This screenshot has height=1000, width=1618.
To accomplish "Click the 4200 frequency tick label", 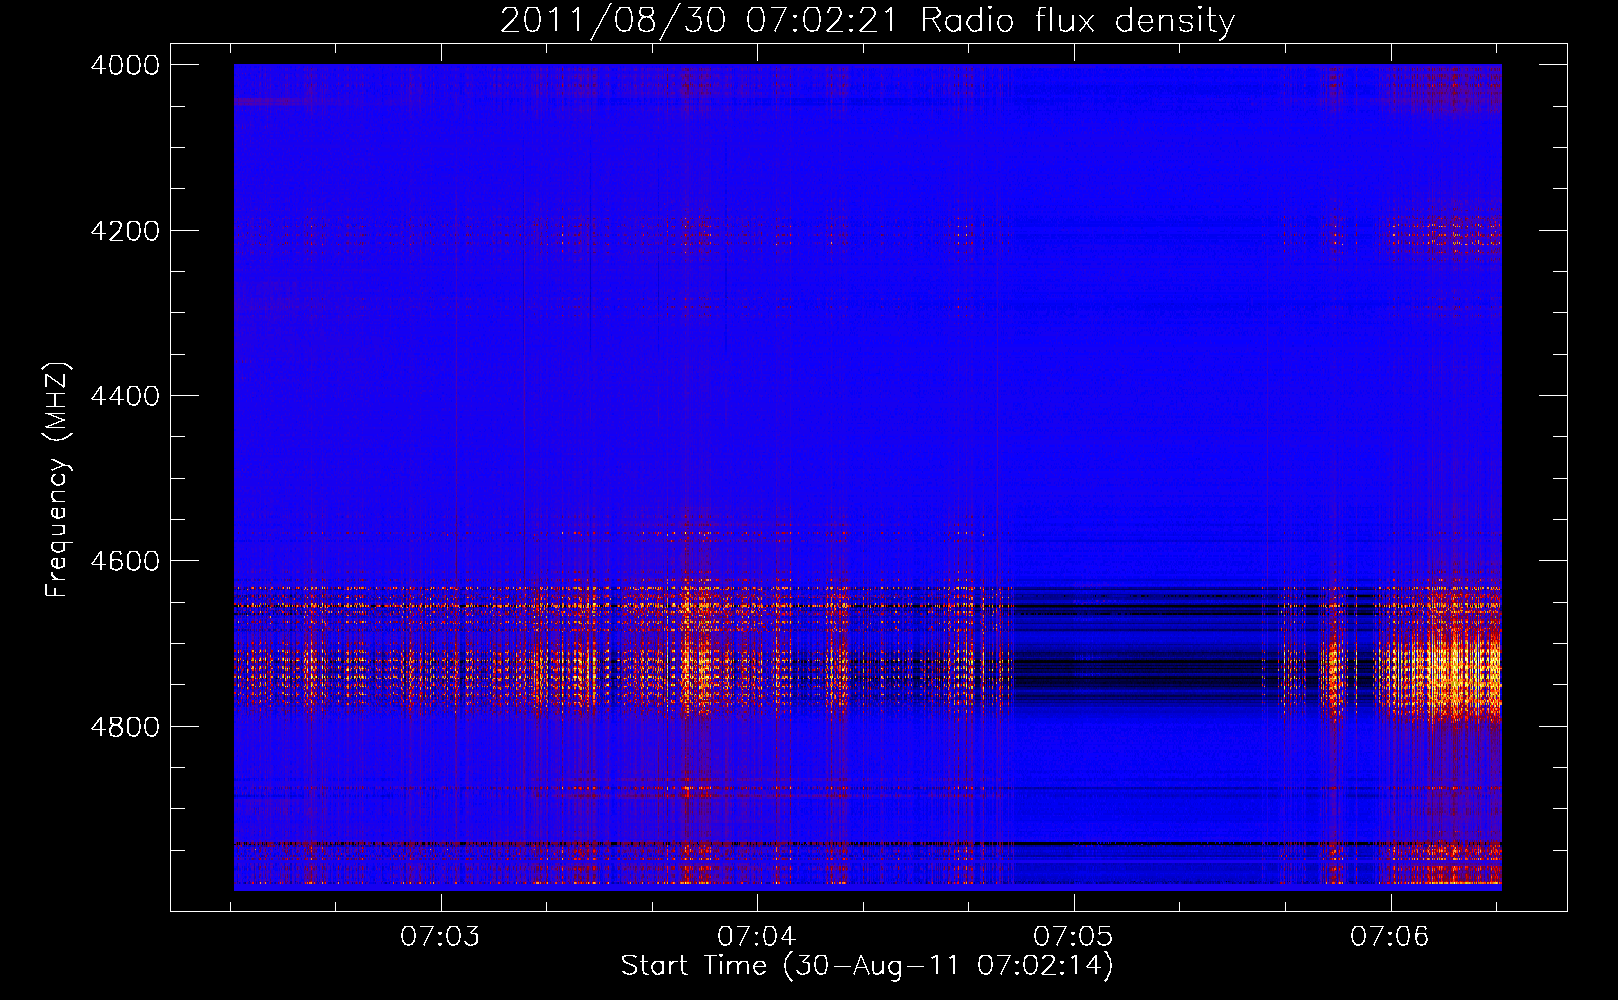I will [125, 231].
